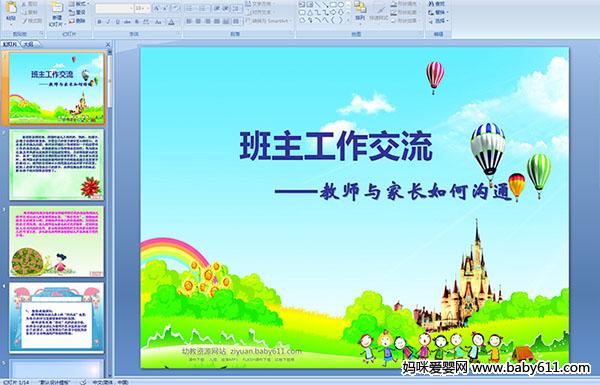Click the Delete slide icon
This screenshot has width=600, height=385.
click(78, 21)
